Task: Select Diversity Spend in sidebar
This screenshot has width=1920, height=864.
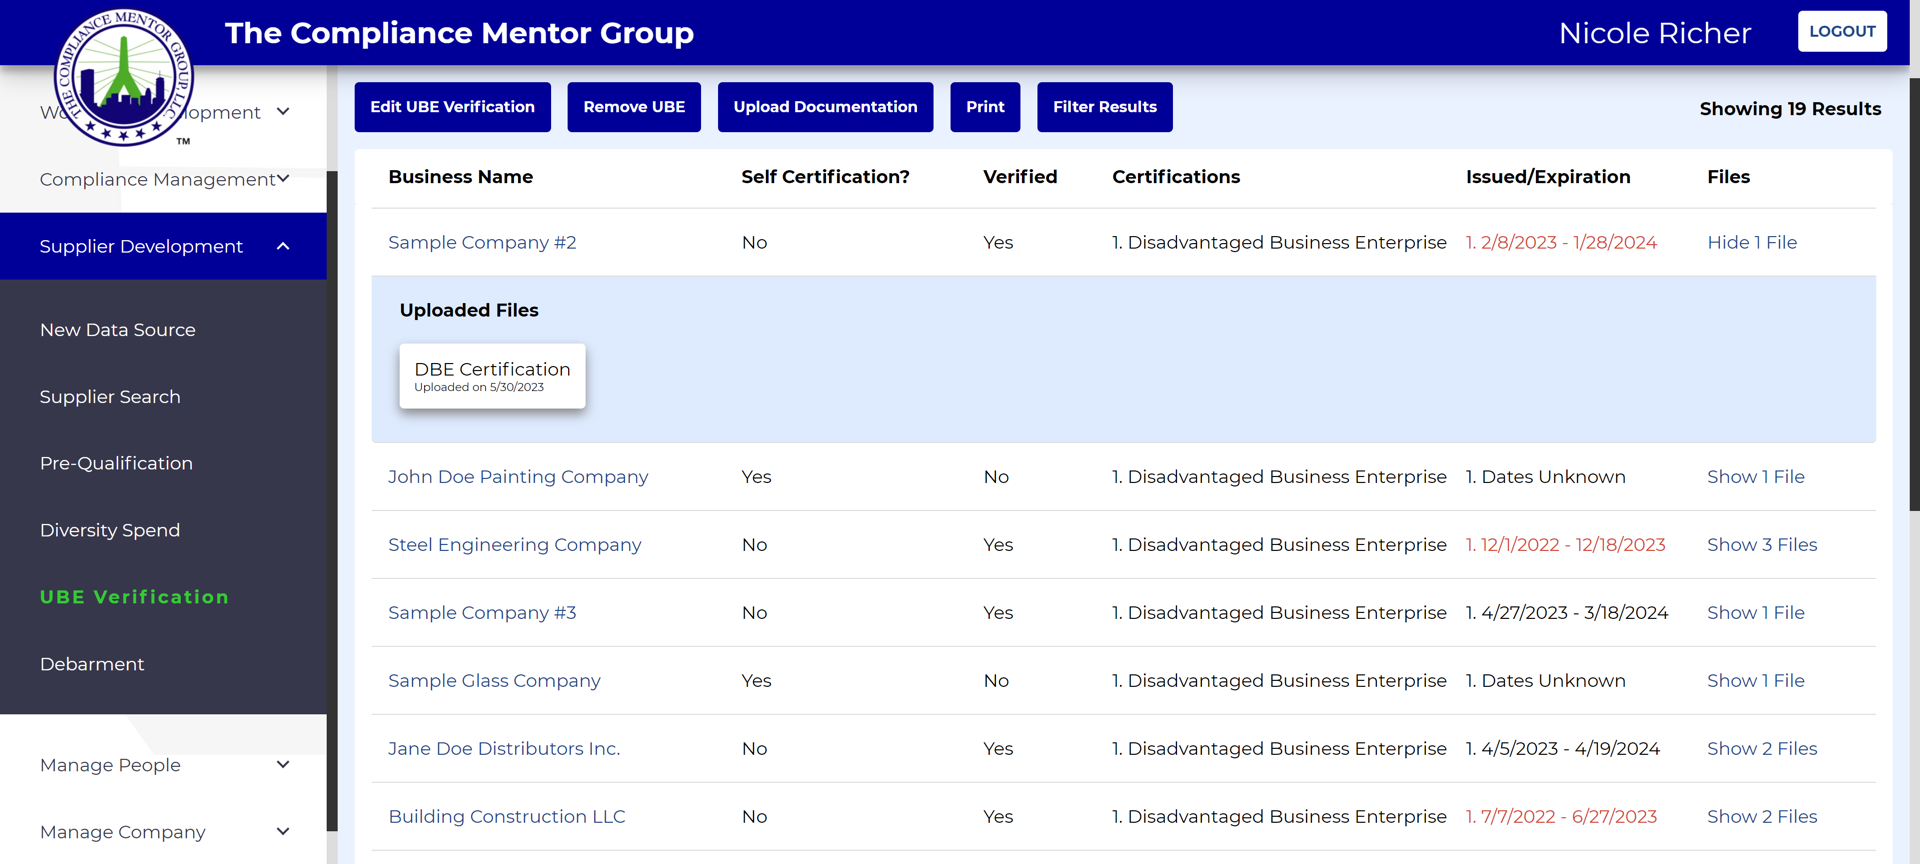Action: (x=110, y=530)
